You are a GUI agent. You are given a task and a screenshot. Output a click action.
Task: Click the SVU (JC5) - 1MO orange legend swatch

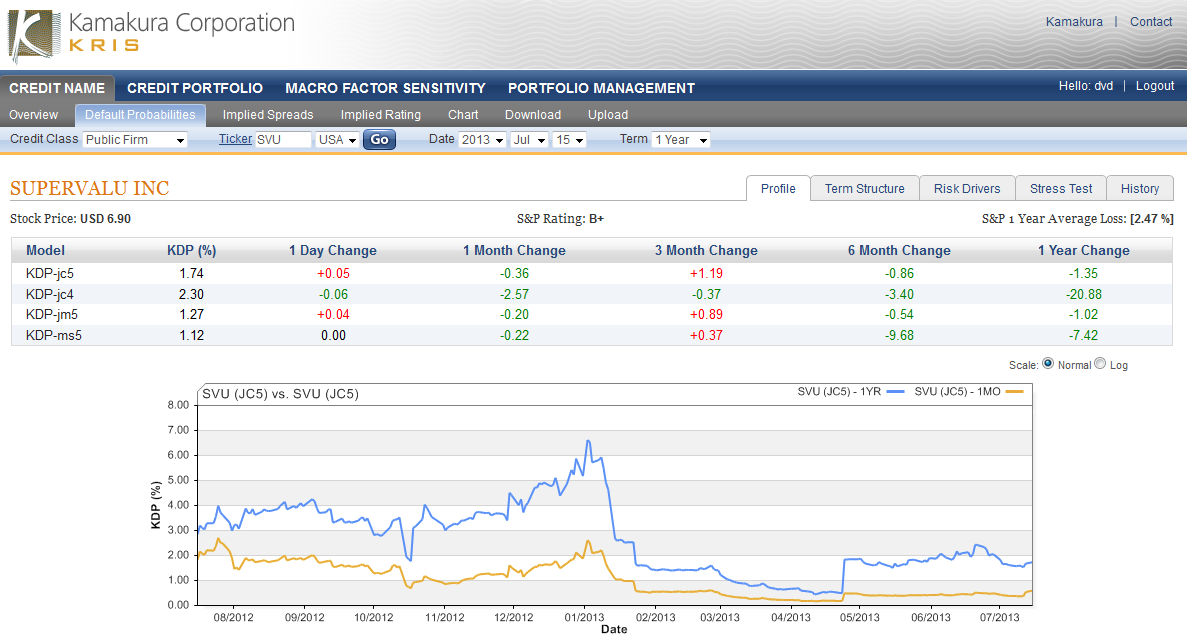click(1014, 391)
